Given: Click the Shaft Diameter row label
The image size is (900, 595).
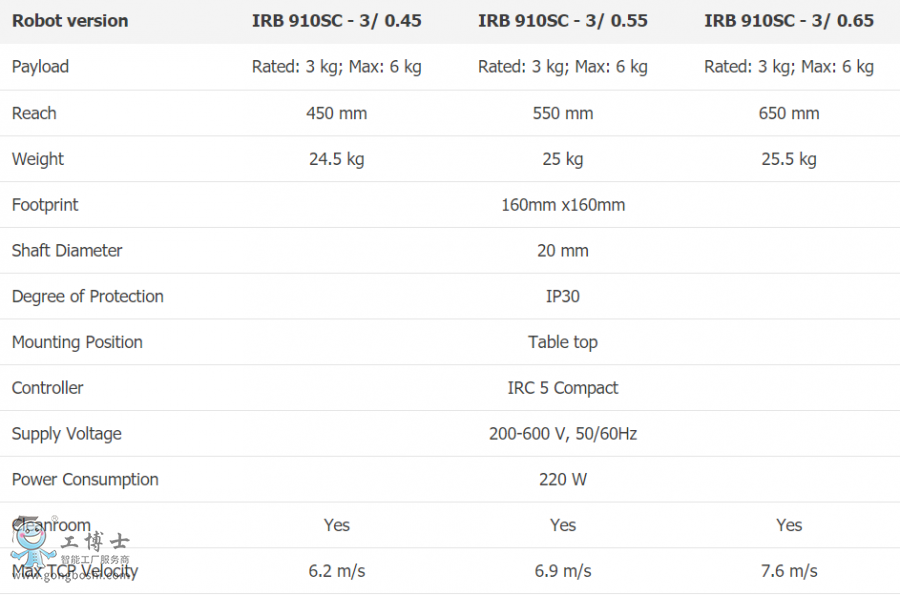Looking at the screenshot, I should [67, 251].
